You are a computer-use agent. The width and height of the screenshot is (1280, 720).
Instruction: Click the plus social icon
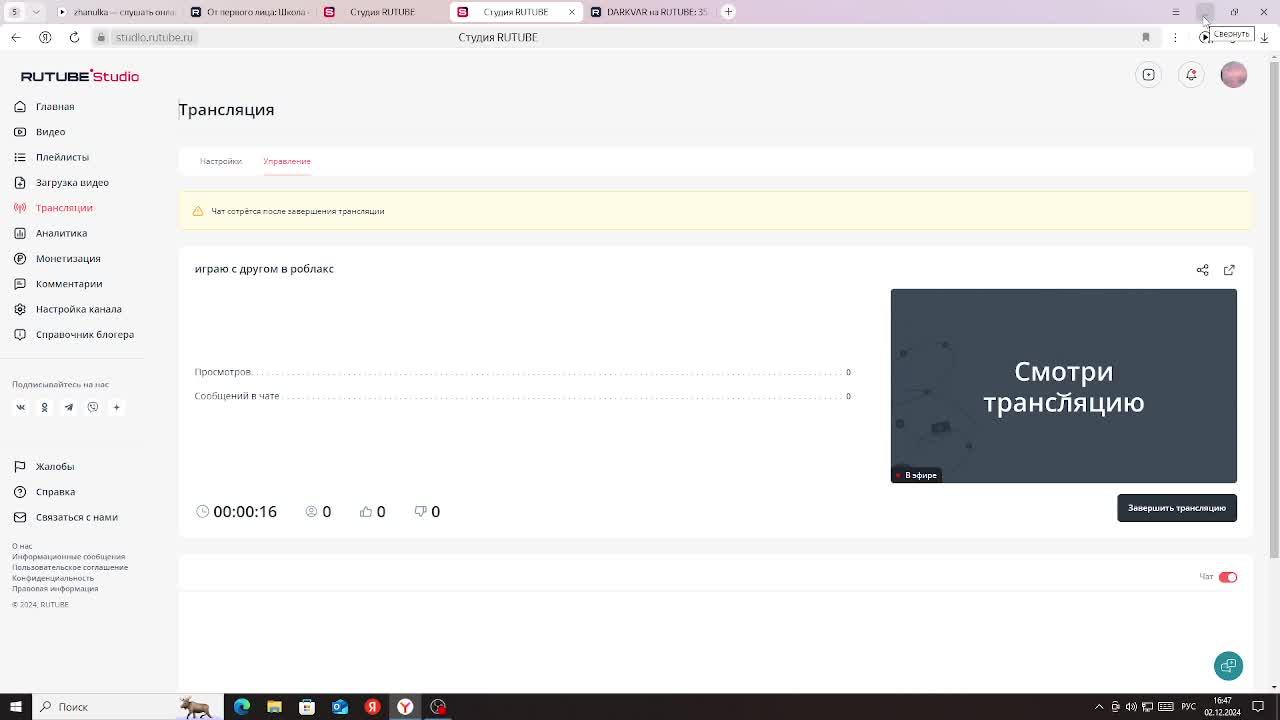116,407
